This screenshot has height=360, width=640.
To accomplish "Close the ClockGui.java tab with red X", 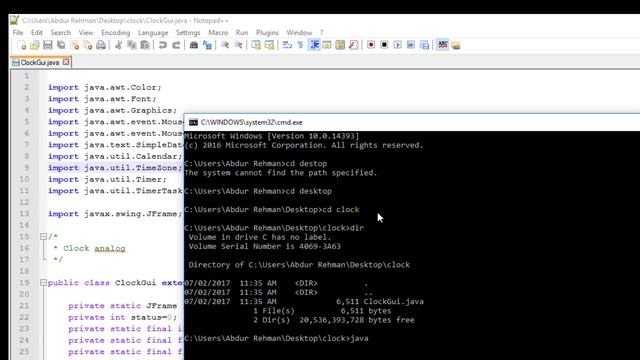I will coord(66,62).
